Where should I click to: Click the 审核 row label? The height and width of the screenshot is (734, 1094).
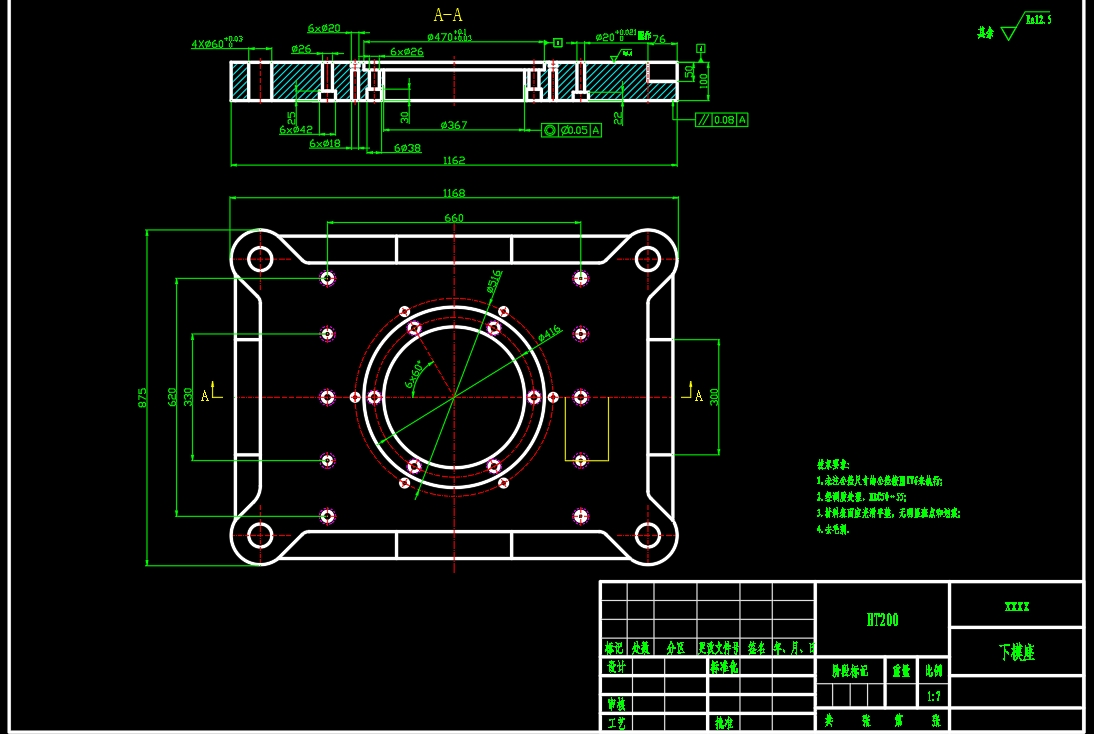pos(616,704)
